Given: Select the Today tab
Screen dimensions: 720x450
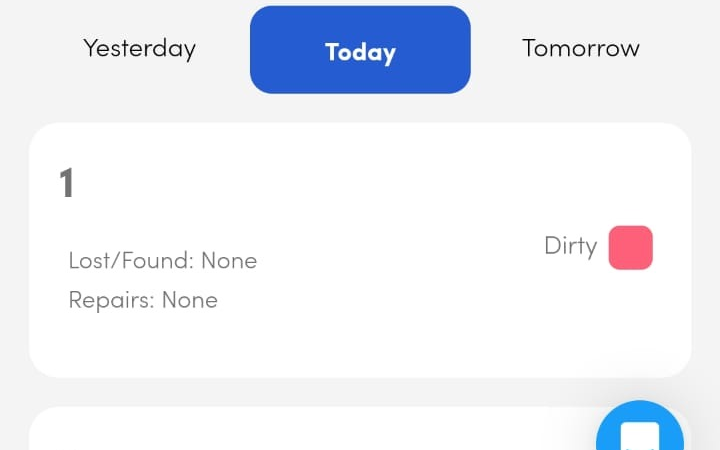Looking at the screenshot, I should [360, 51].
